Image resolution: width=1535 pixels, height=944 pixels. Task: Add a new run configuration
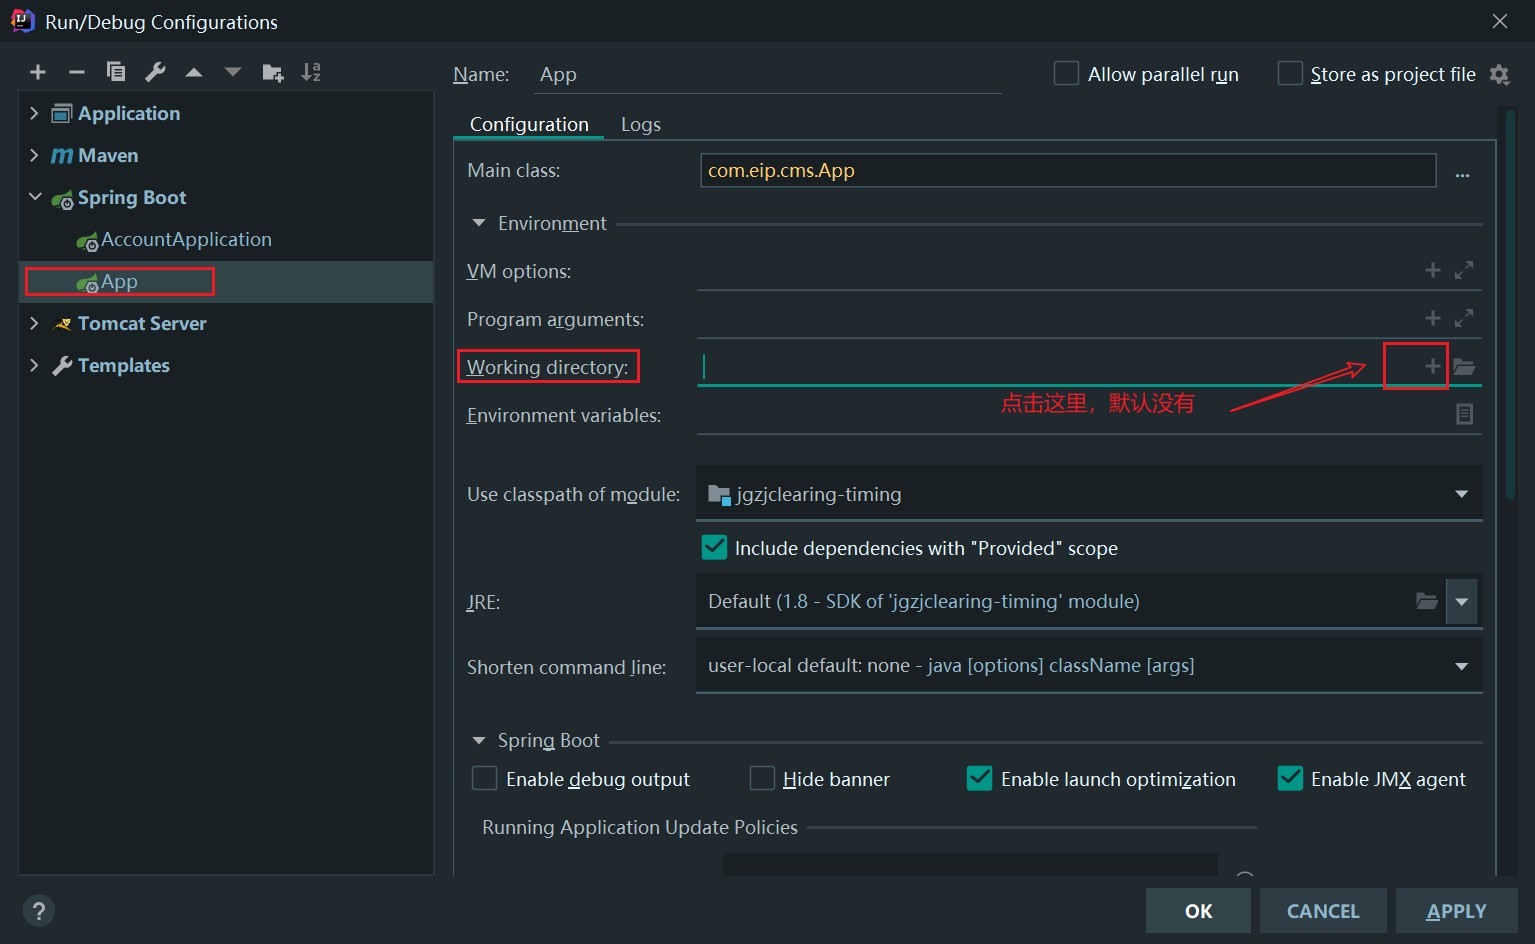(x=37, y=71)
